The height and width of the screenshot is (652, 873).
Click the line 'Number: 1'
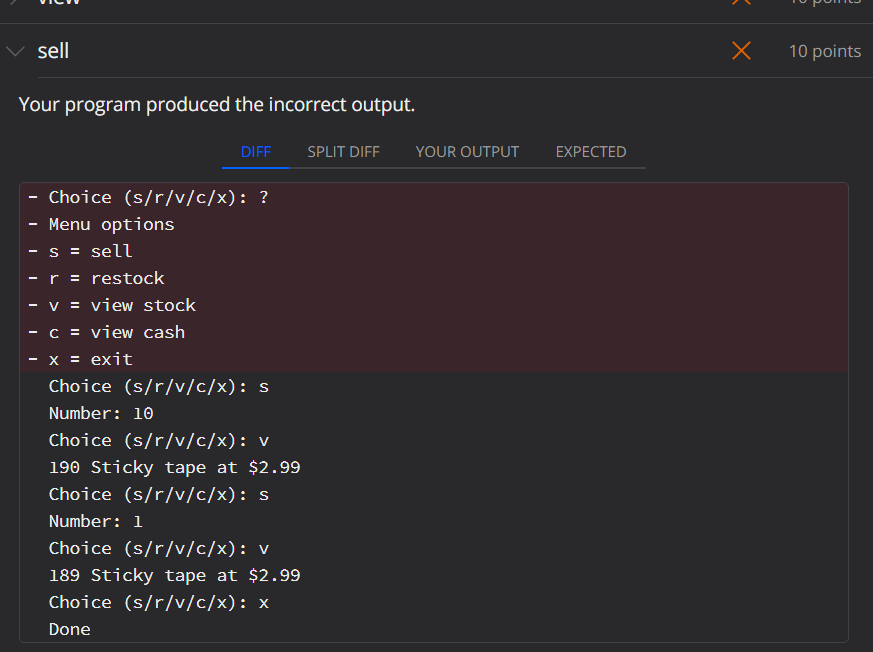(95, 521)
